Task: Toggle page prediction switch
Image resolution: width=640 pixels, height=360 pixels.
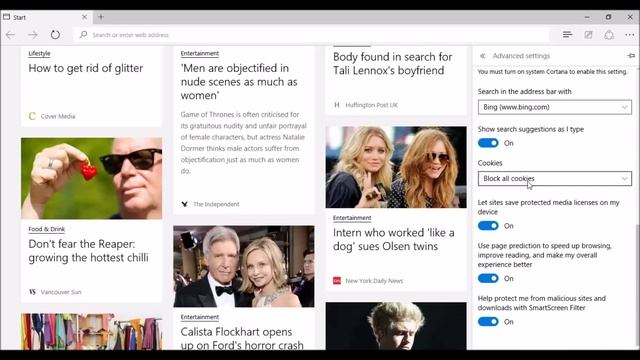Action: pos(488,278)
